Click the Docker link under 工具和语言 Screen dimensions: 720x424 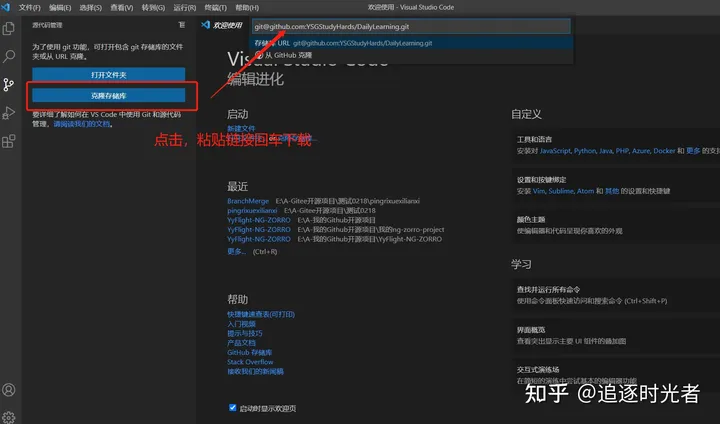[664, 151]
